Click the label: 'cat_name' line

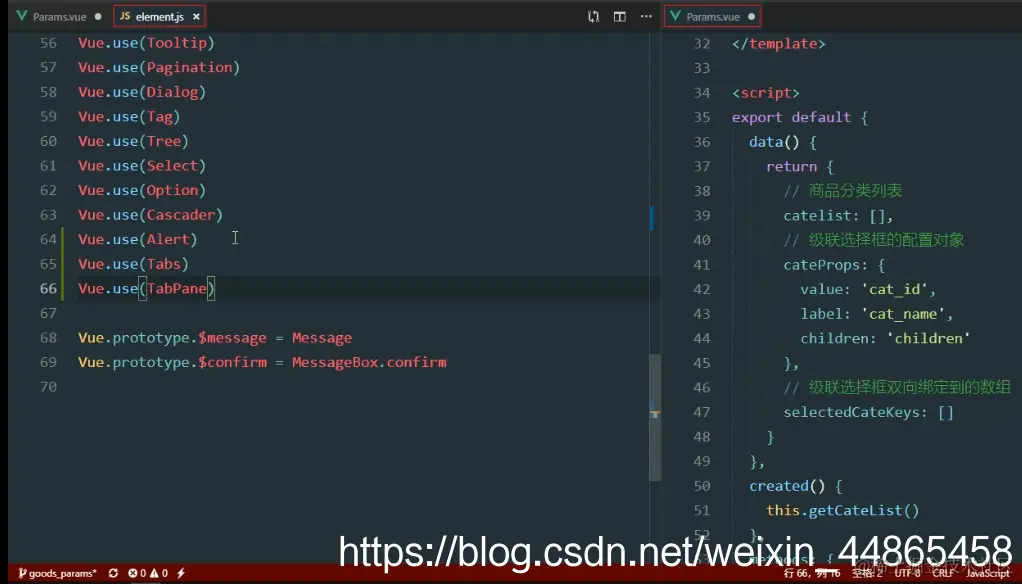pyautogui.click(x=877, y=314)
